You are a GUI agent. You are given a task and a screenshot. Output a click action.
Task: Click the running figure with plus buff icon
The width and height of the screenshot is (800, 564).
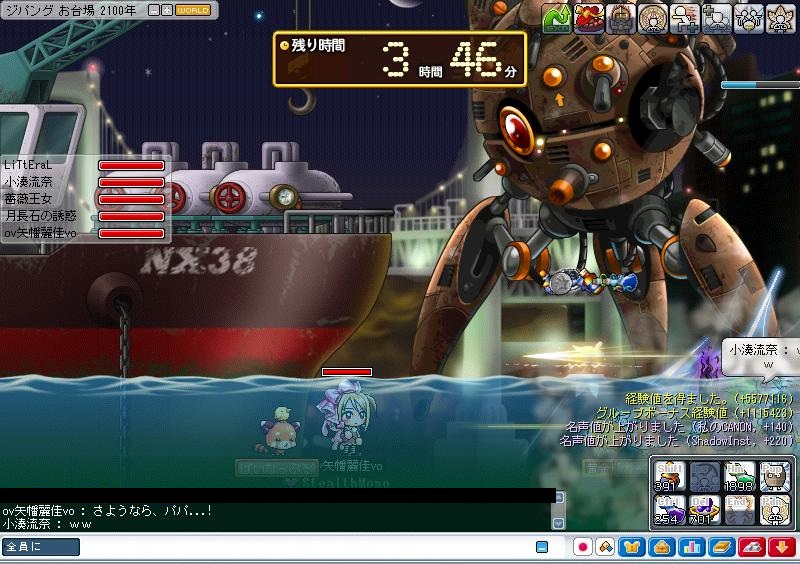pyautogui.click(x=685, y=18)
